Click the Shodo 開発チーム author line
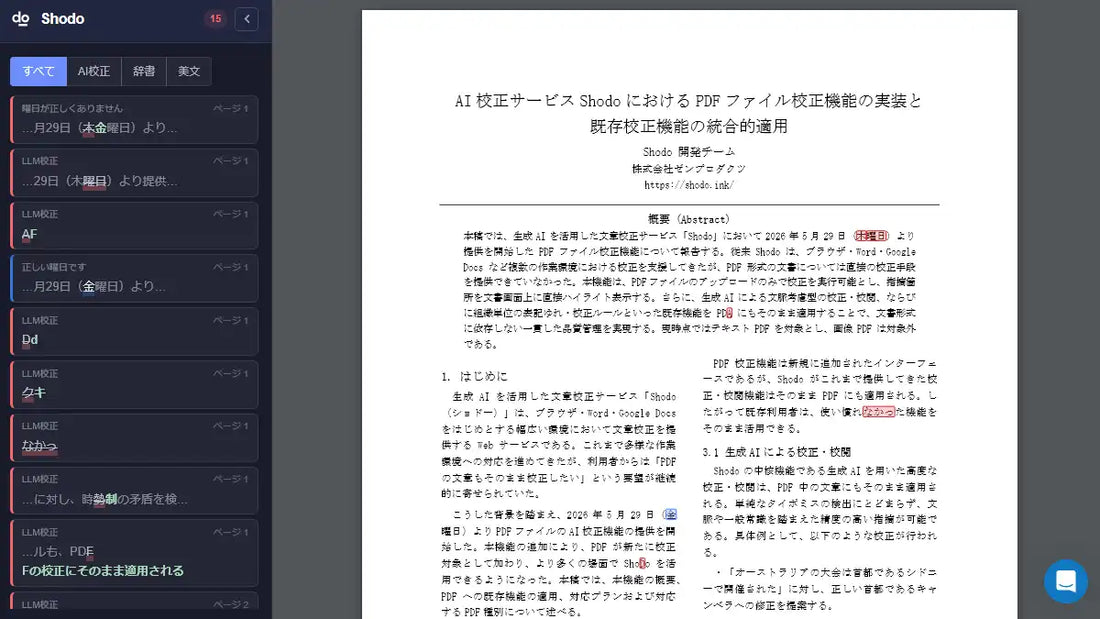Screen dimensions: 1100x619 [689, 152]
